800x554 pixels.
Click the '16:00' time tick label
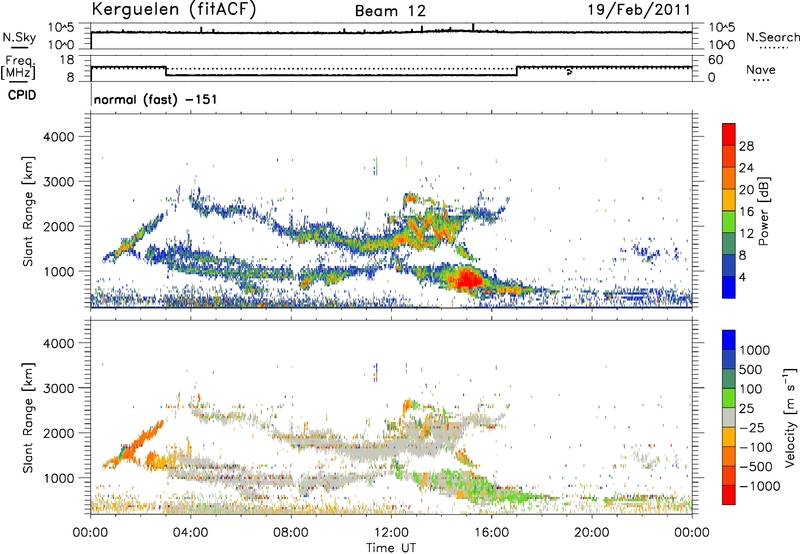(x=491, y=533)
